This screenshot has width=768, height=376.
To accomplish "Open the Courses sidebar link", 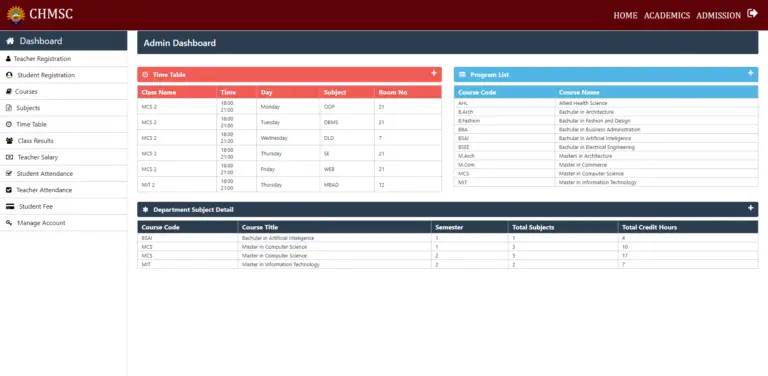I will click(64, 92).
